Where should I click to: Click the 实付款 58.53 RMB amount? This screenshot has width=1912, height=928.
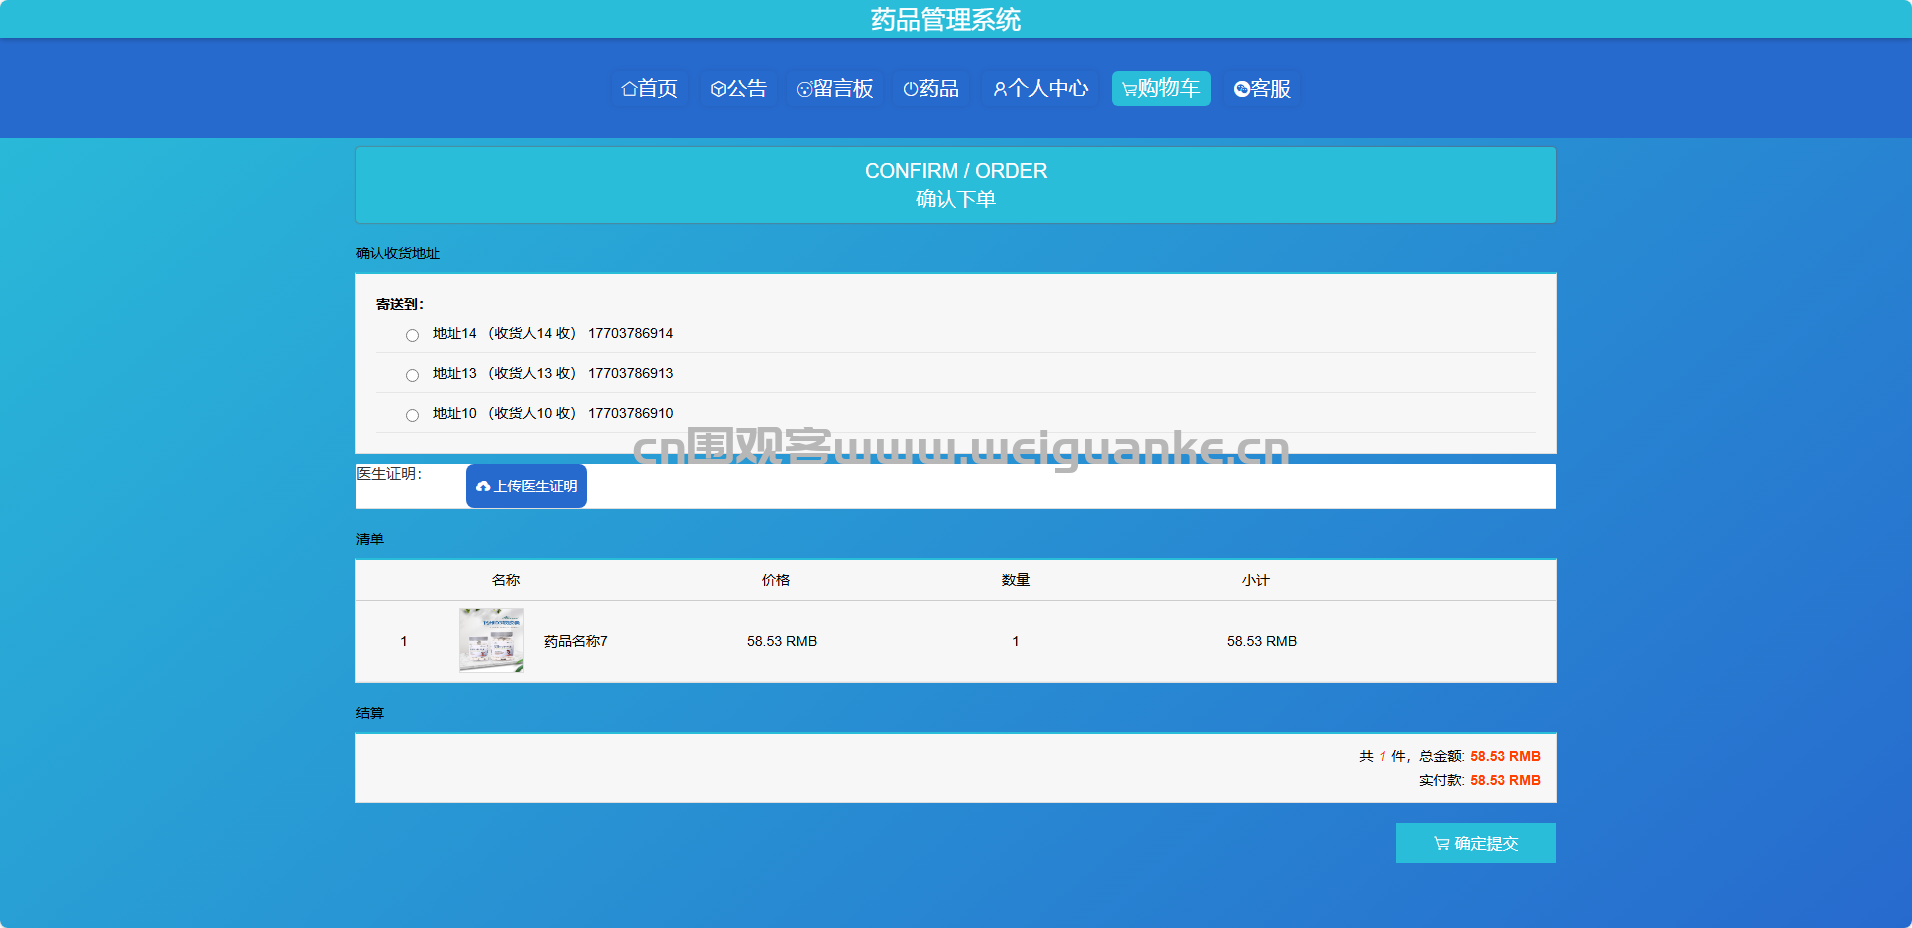tap(1505, 780)
